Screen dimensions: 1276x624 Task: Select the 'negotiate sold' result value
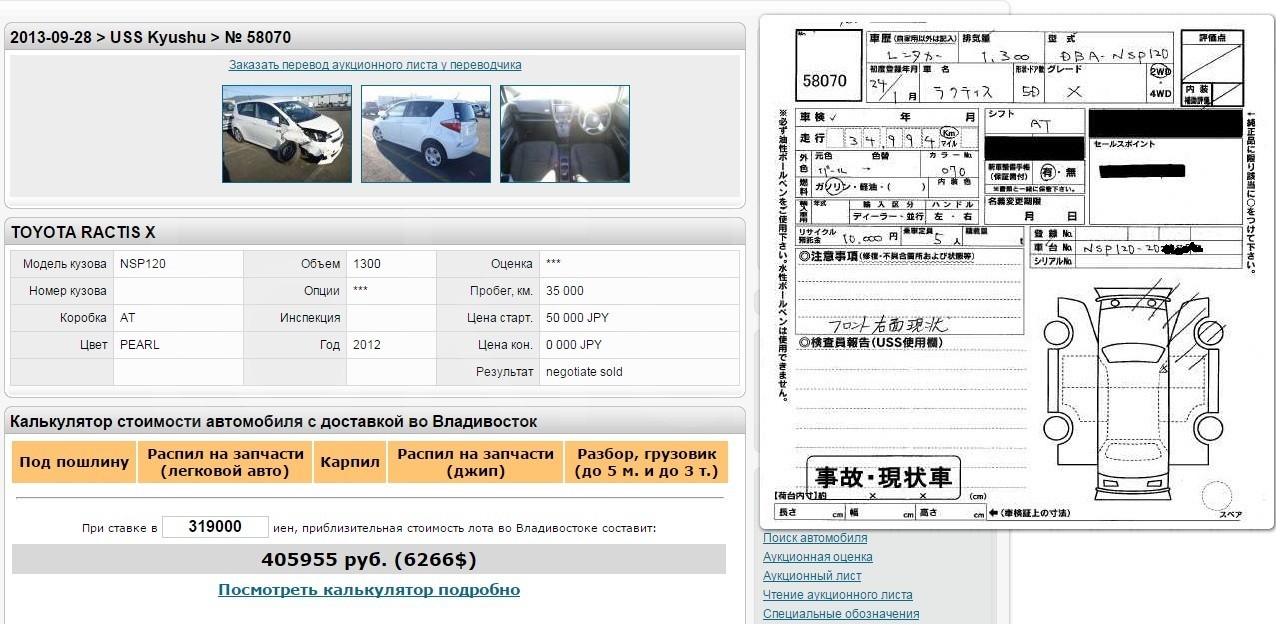(x=584, y=372)
